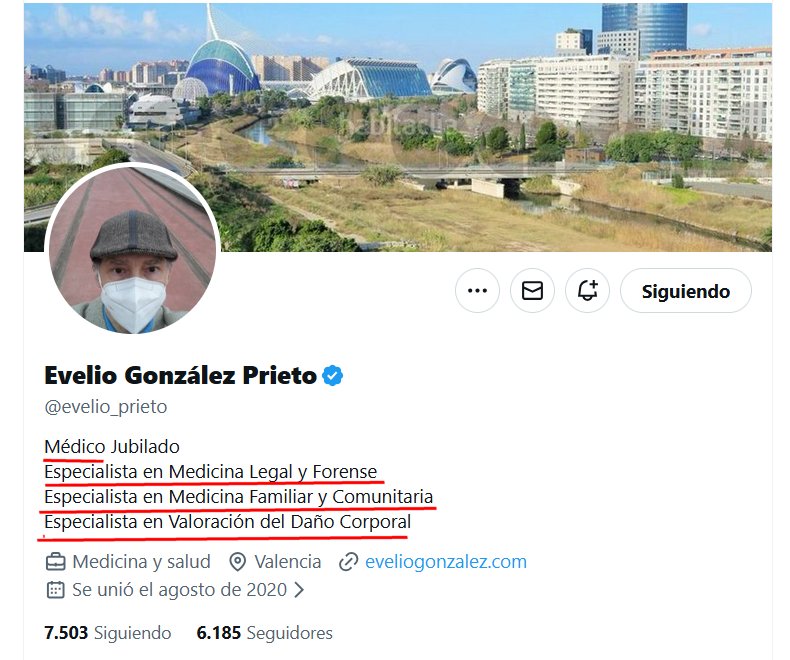Click the location pin icon

coord(238,562)
